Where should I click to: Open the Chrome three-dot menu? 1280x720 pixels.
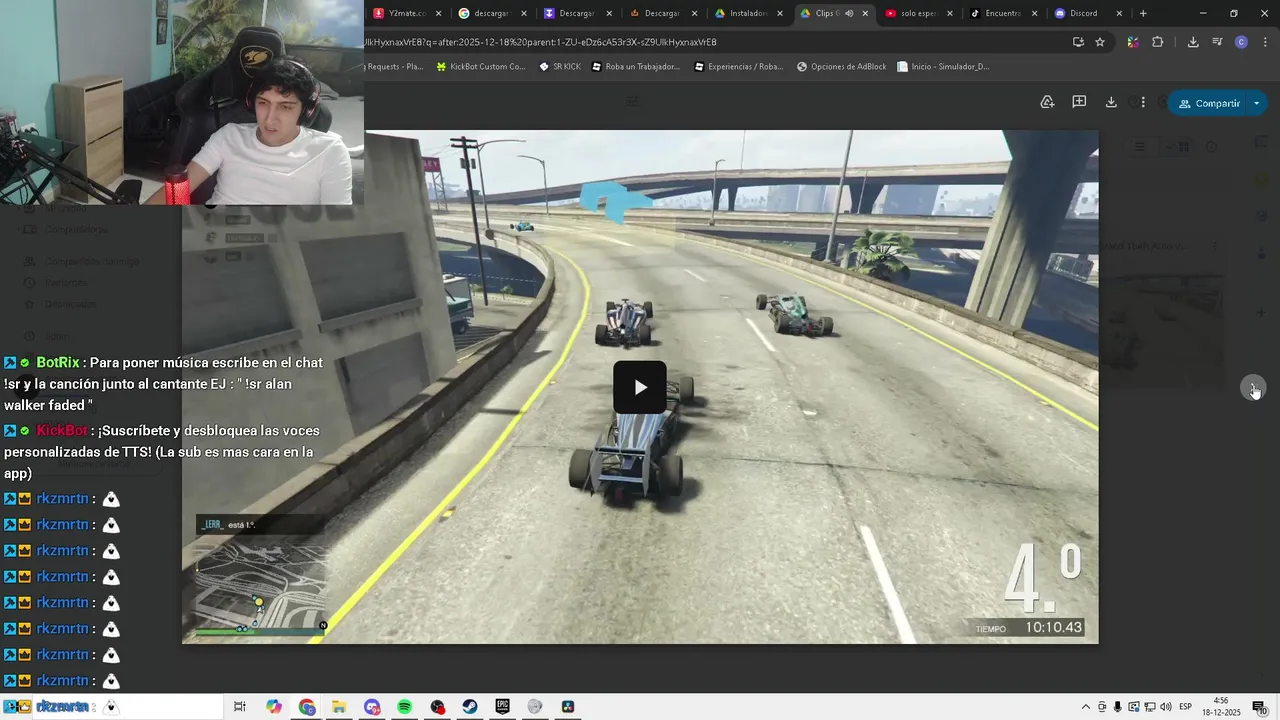pyautogui.click(x=1265, y=42)
